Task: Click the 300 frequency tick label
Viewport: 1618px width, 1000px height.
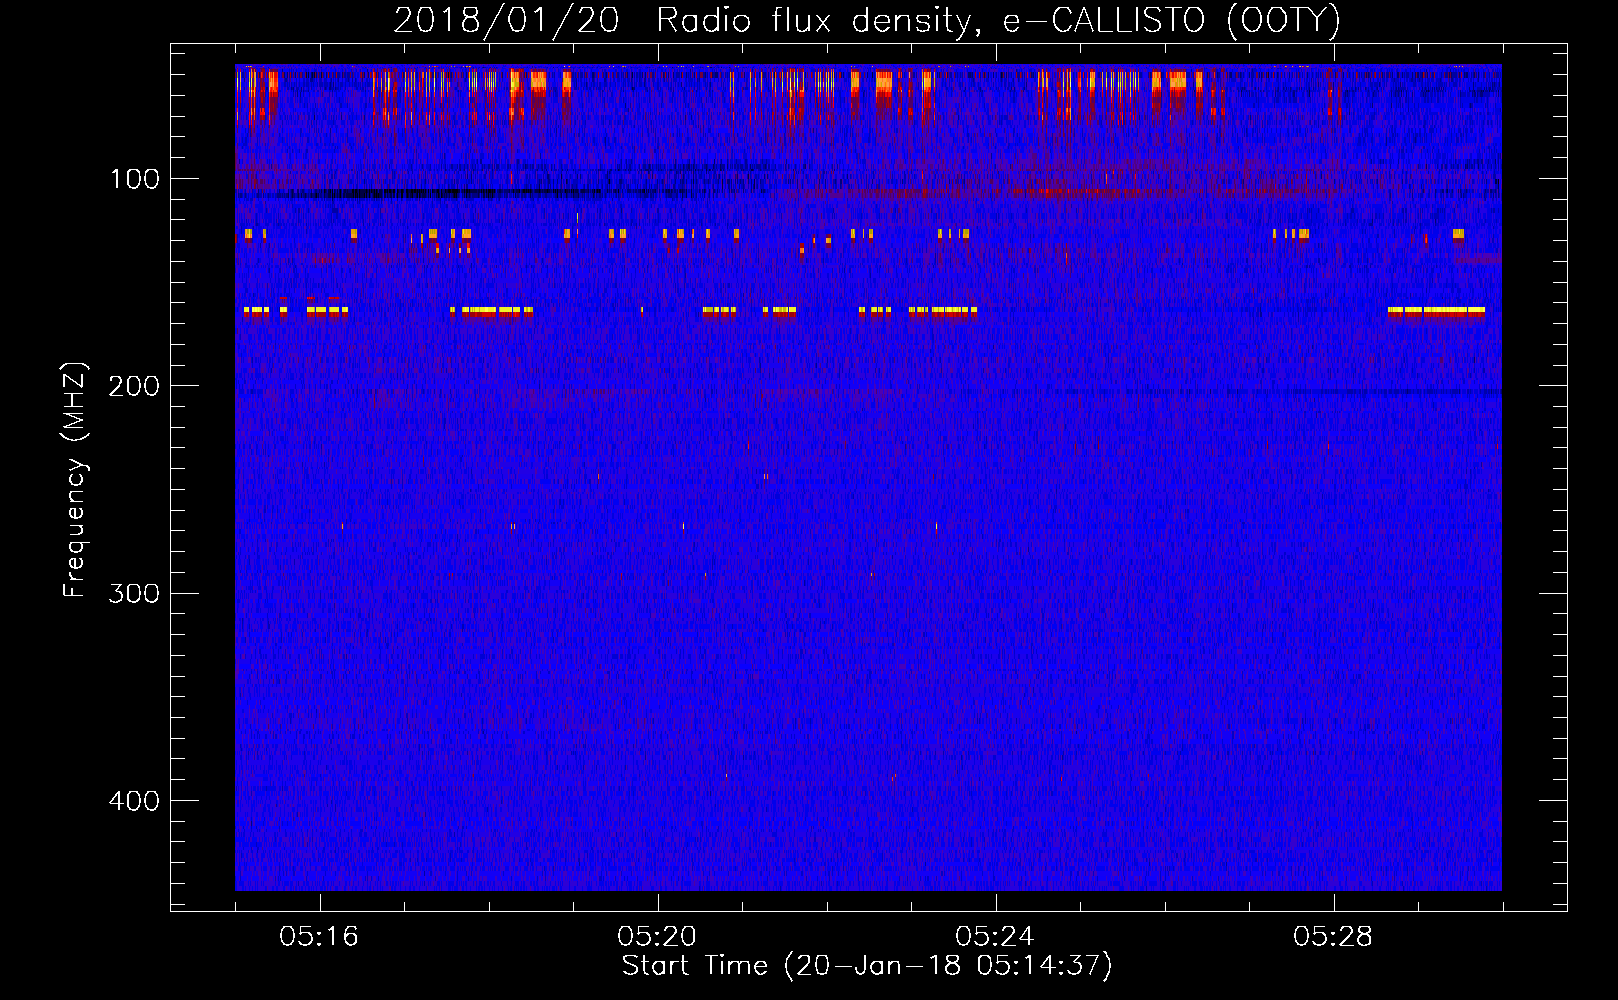Action: [135, 593]
